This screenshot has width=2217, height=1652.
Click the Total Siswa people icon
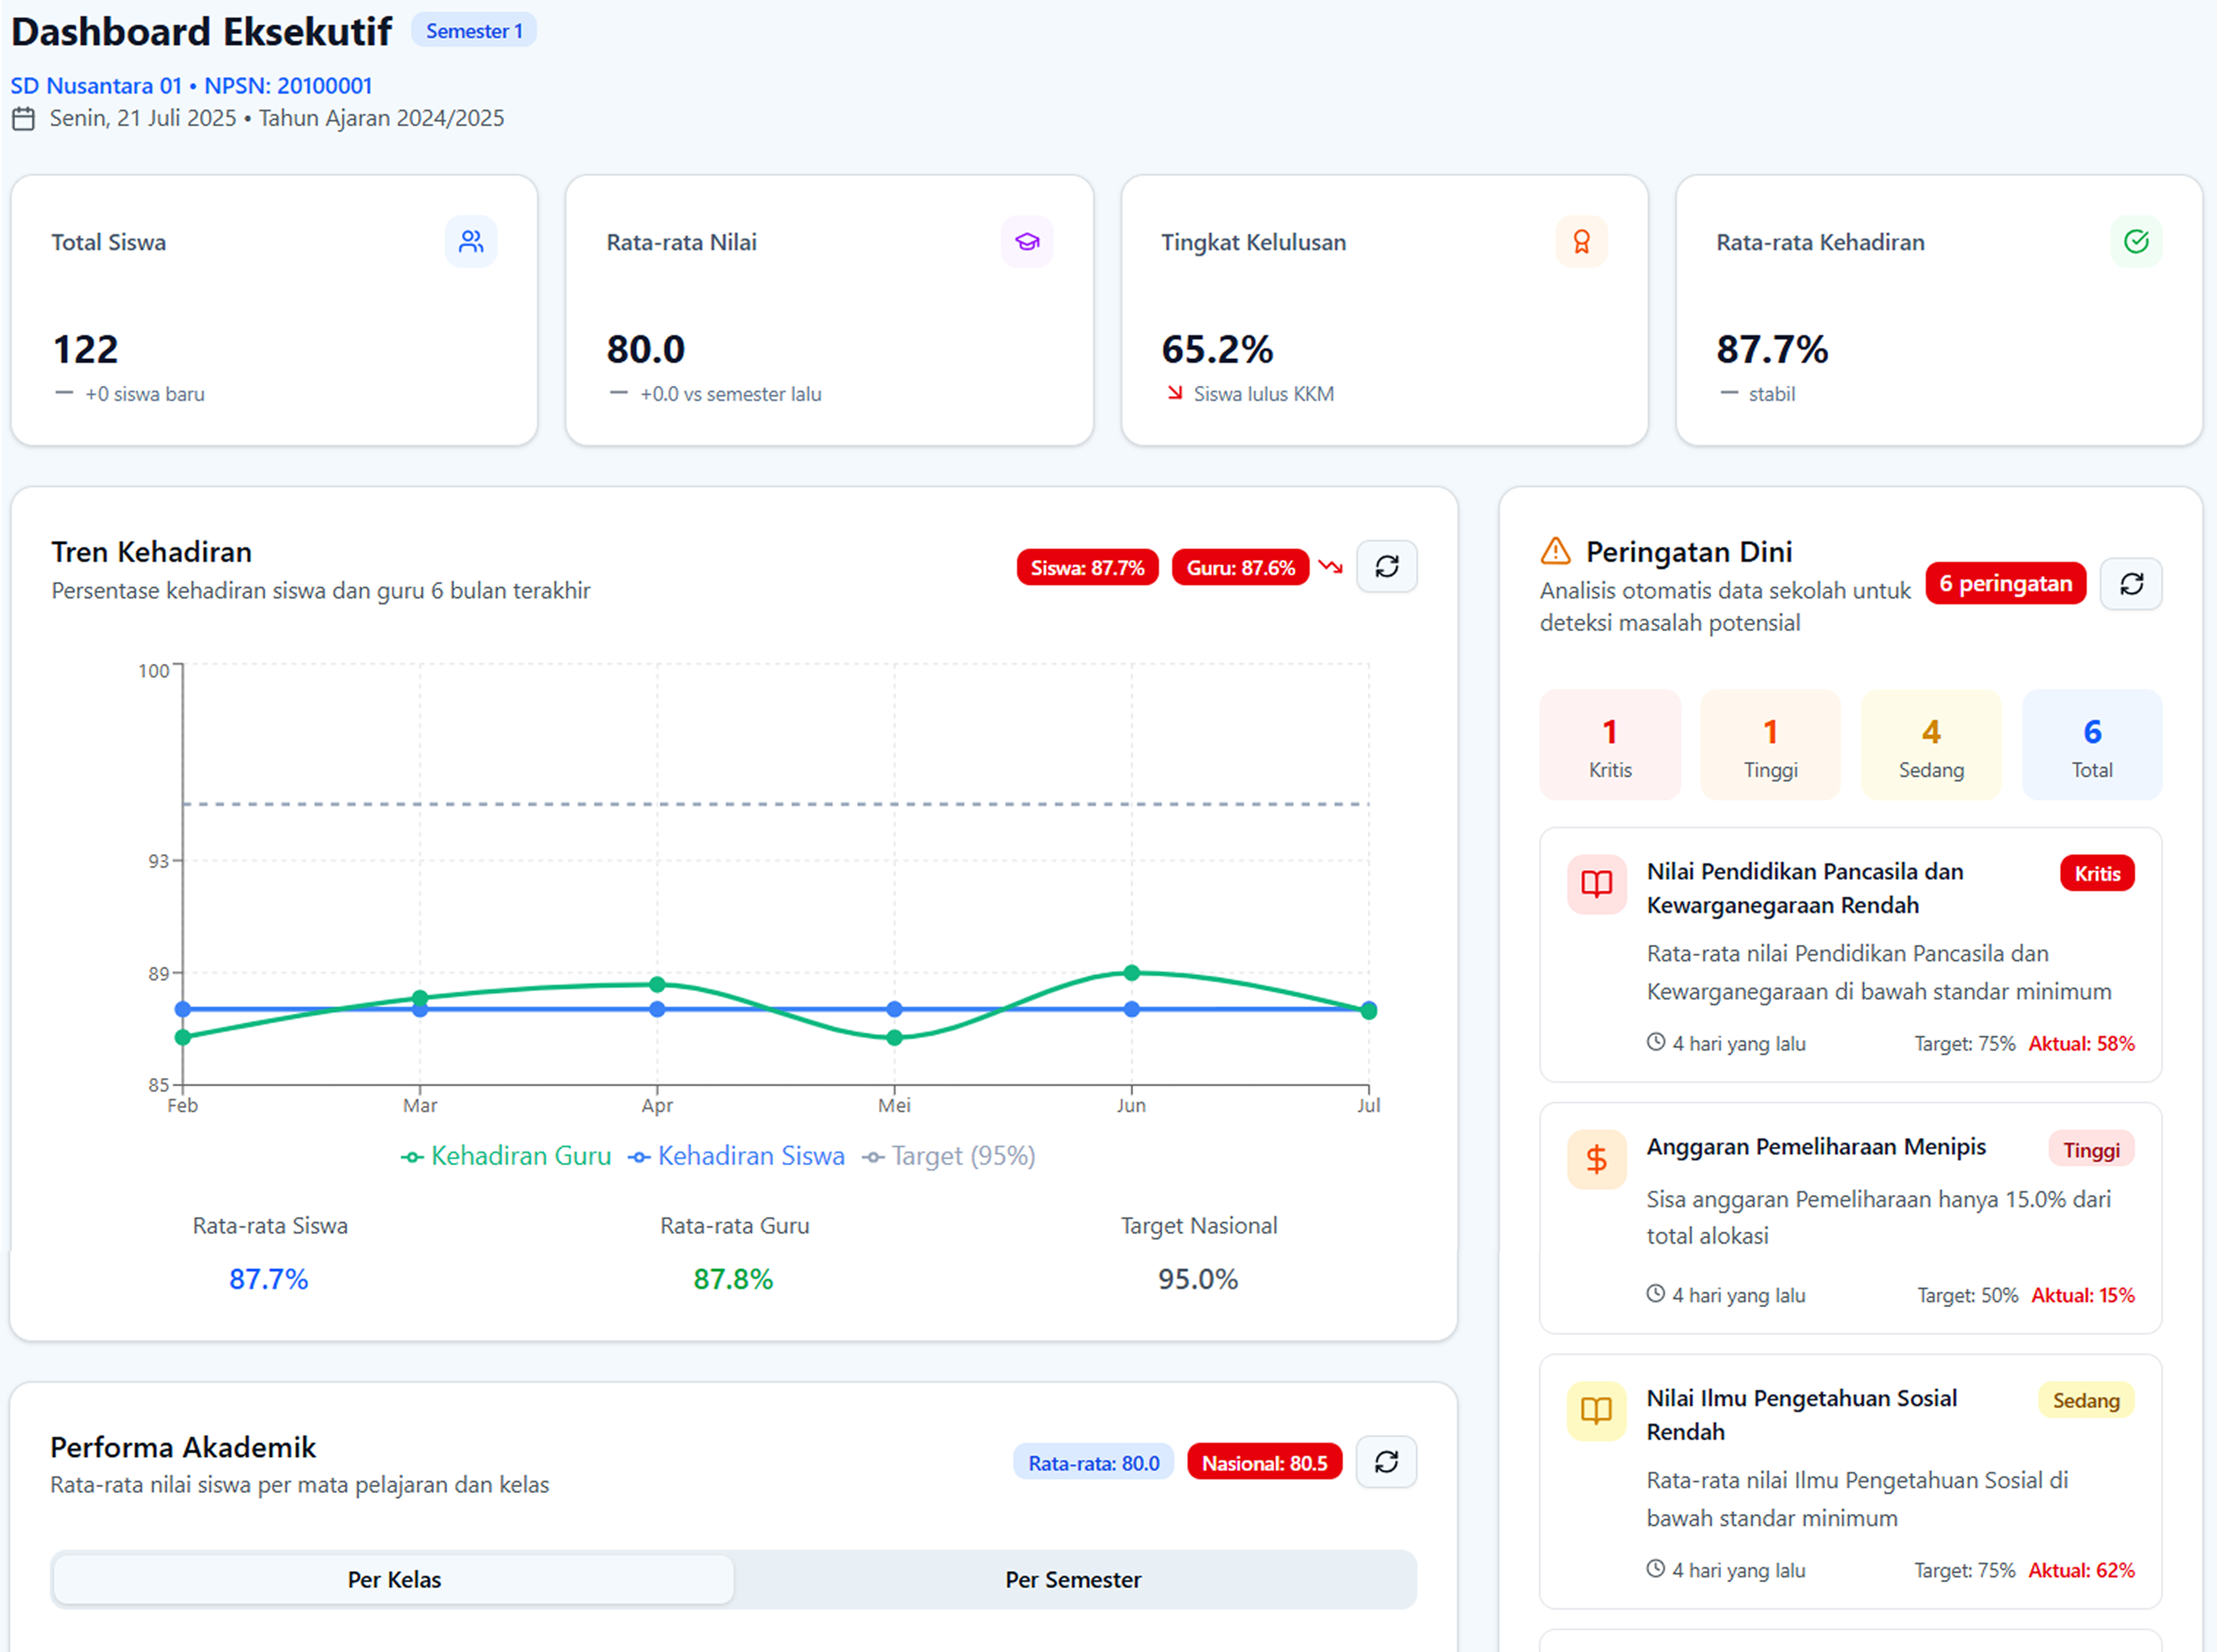(471, 242)
